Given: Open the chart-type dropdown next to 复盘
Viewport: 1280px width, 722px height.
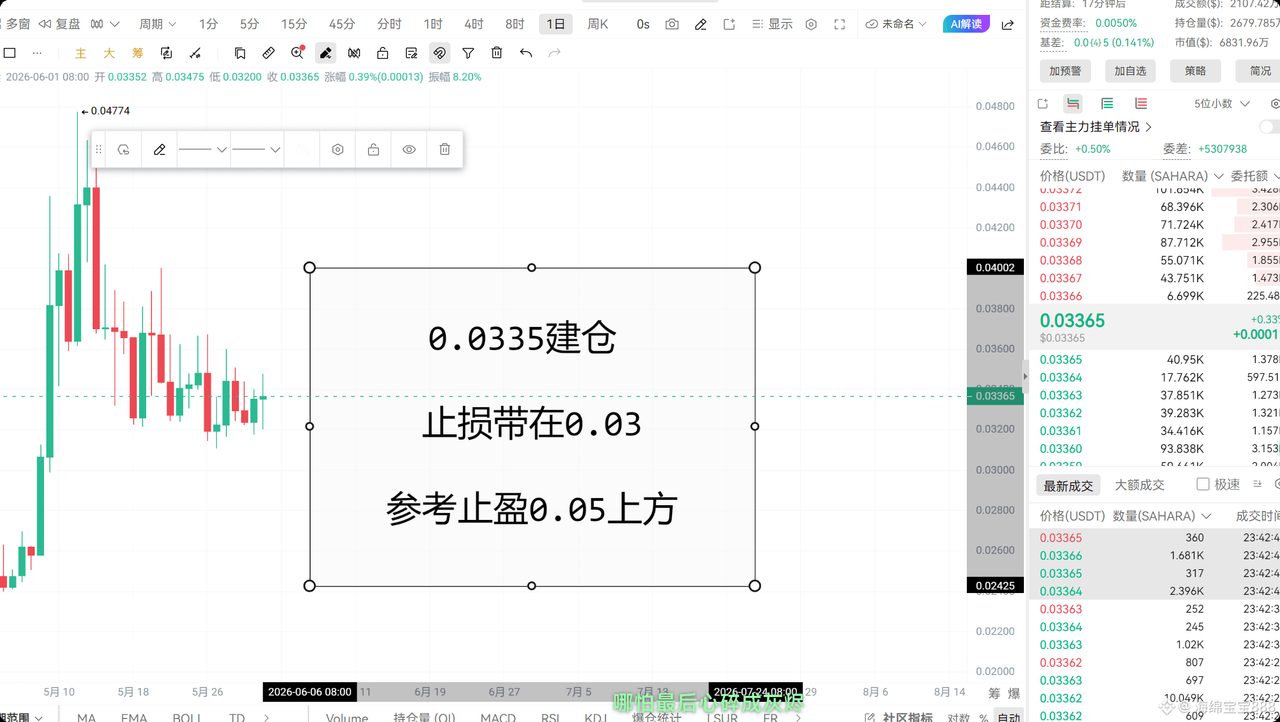Looking at the screenshot, I should (104, 24).
